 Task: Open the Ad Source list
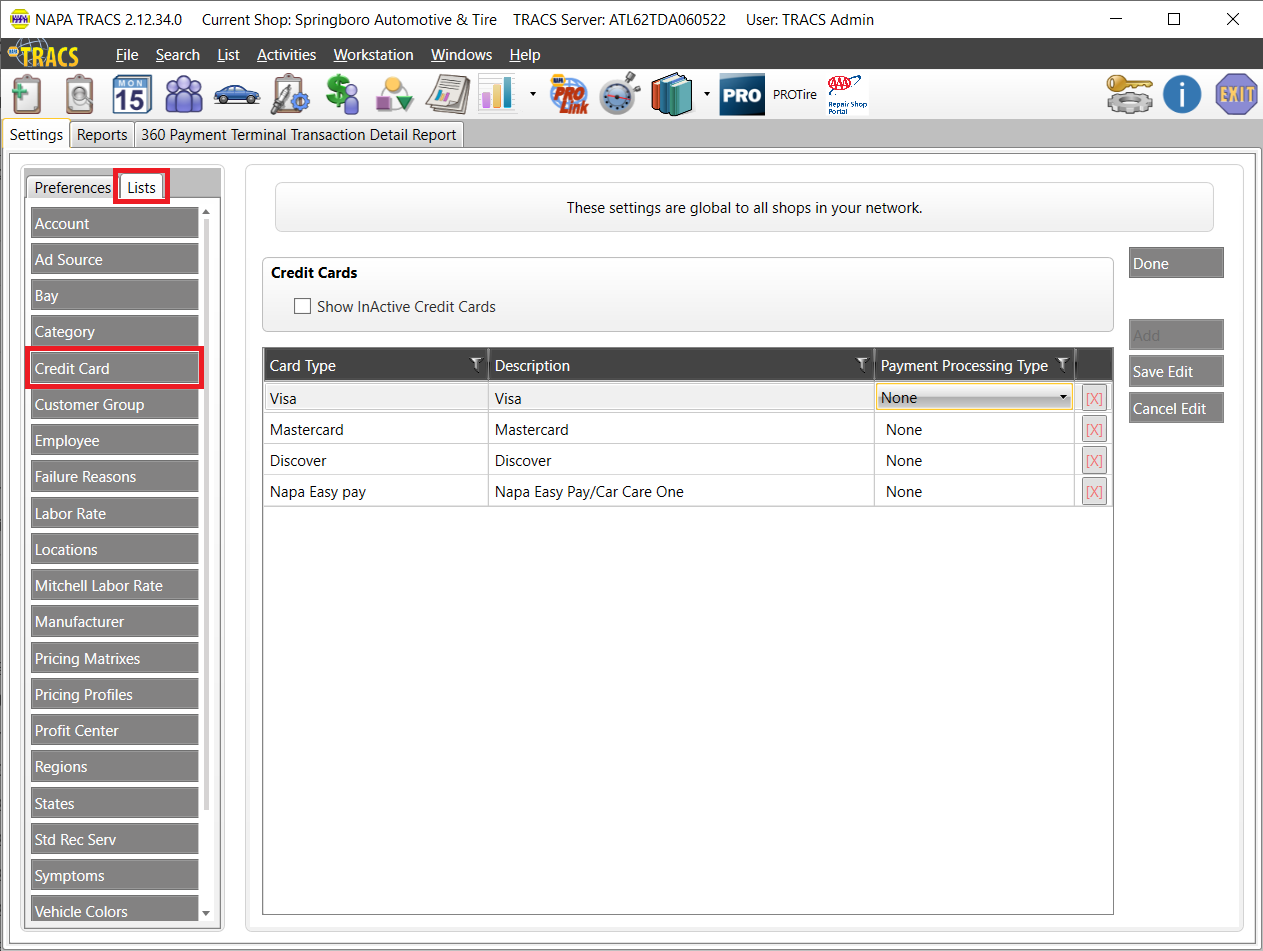tap(115, 259)
